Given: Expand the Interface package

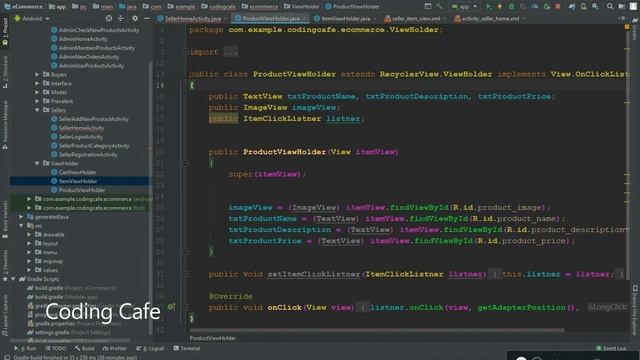Looking at the screenshot, I should coord(37,83).
